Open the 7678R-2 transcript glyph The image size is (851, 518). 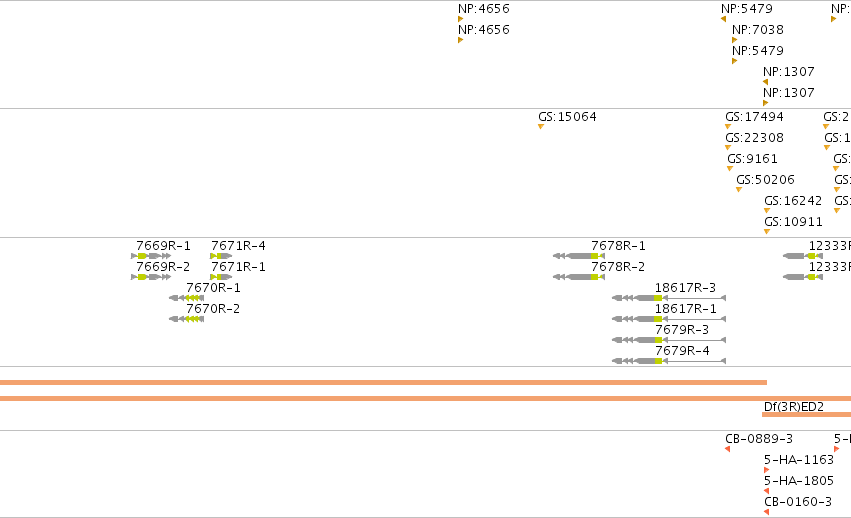pyautogui.click(x=579, y=277)
